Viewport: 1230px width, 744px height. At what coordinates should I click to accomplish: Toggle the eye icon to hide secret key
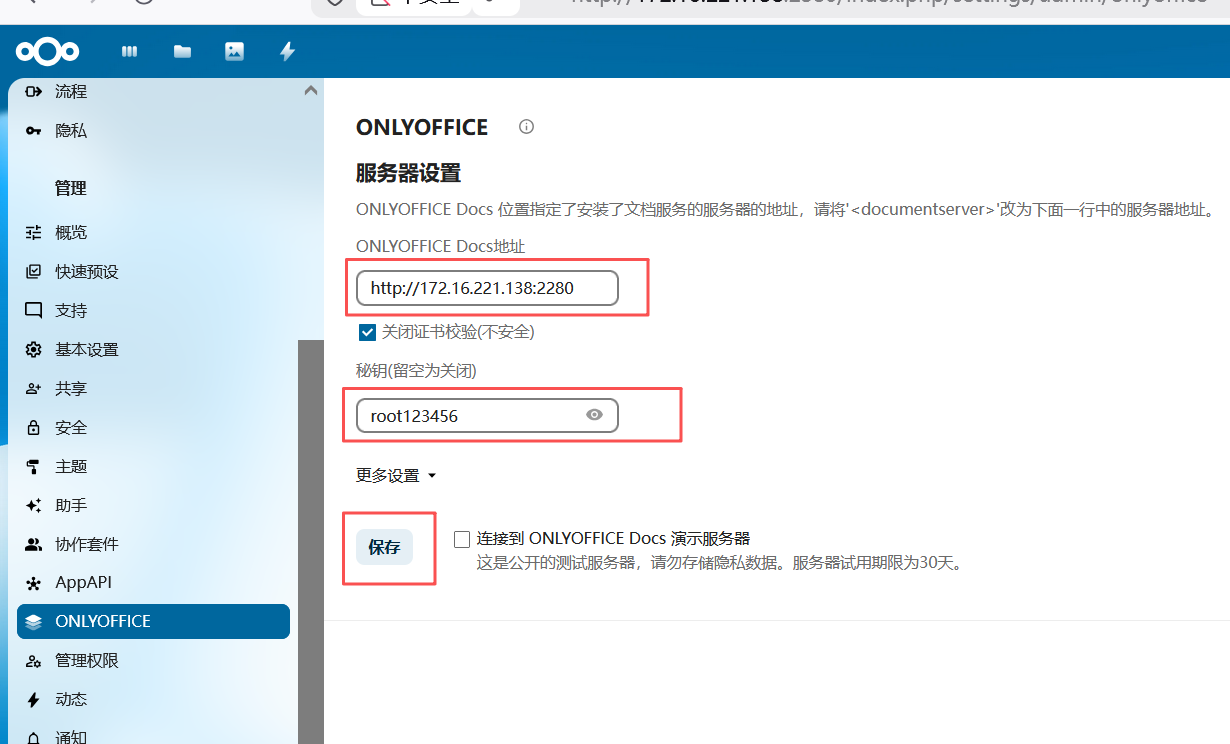pyautogui.click(x=594, y=415)
